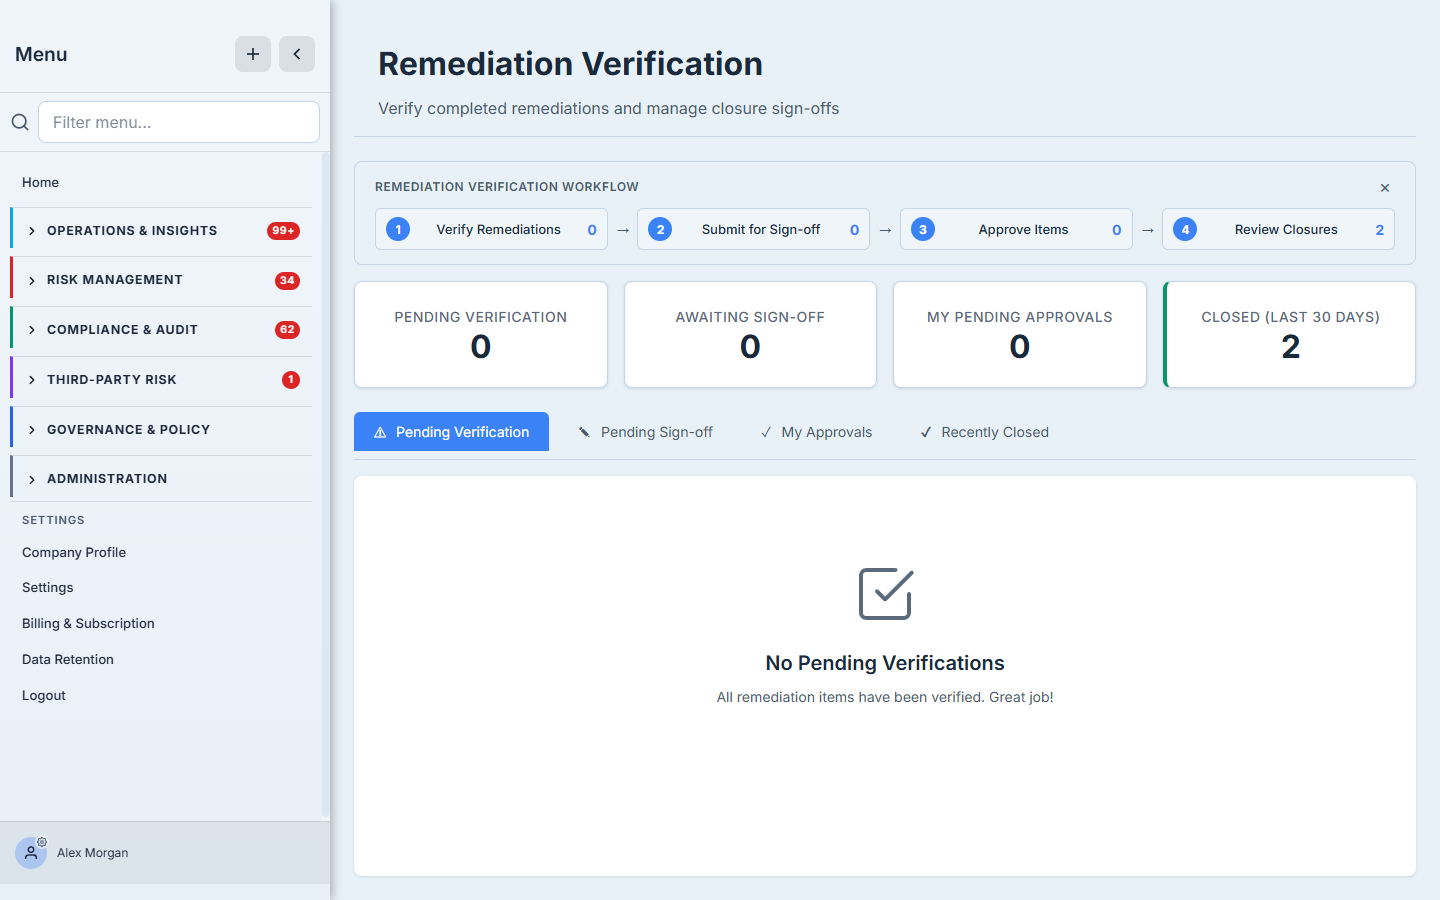Expand Compliance & Audit chevron
This screenshot has width=1440, height=900.
(32, 330)
